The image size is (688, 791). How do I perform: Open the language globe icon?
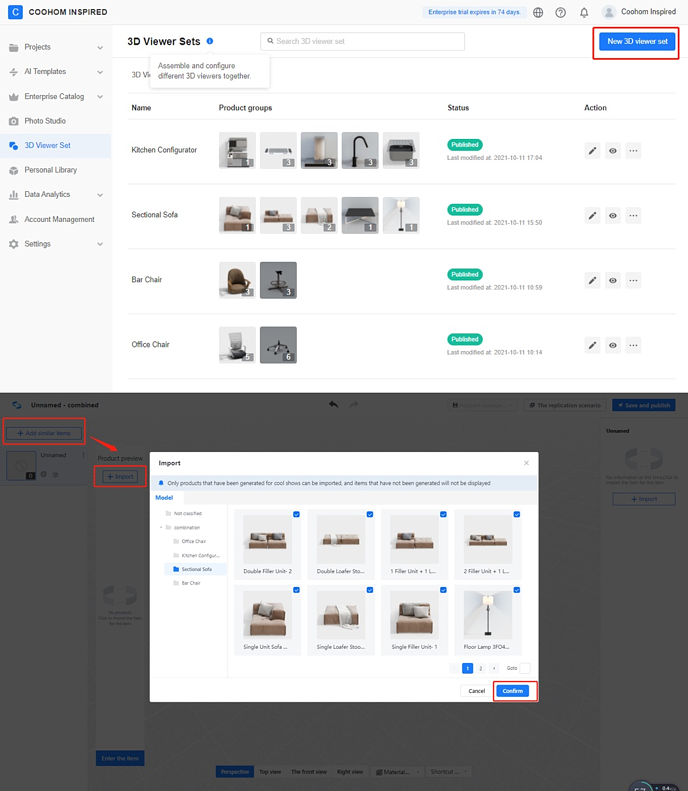538,13
